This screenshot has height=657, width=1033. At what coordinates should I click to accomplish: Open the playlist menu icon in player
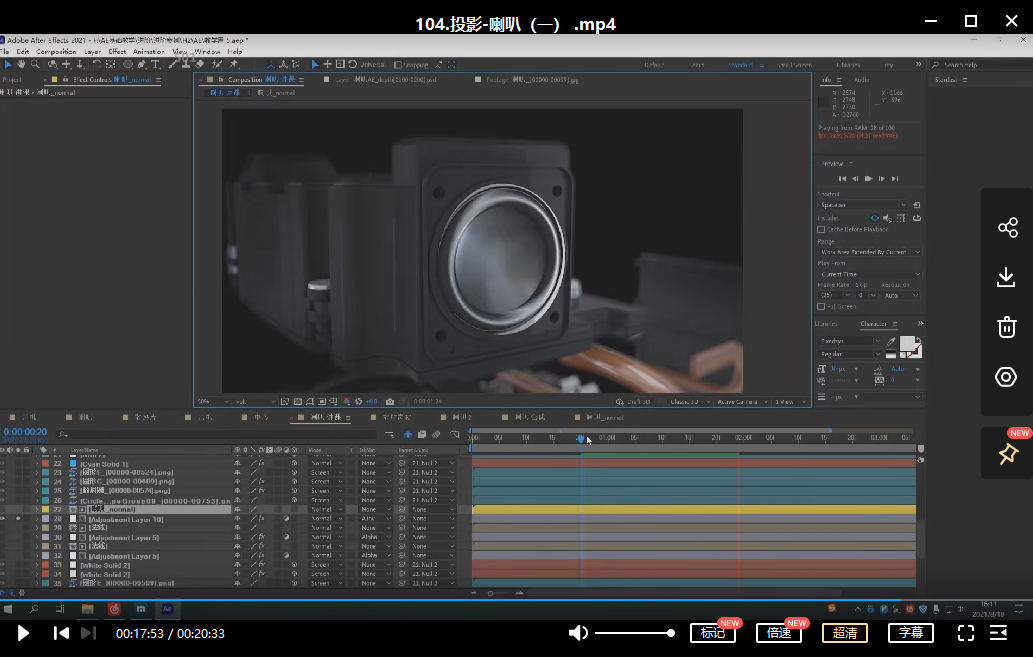coord(998,633)
